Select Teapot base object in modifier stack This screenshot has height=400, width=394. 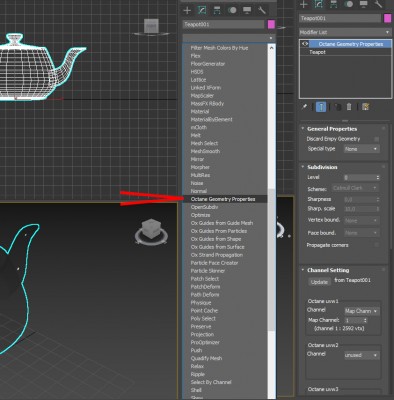(317, 52)
